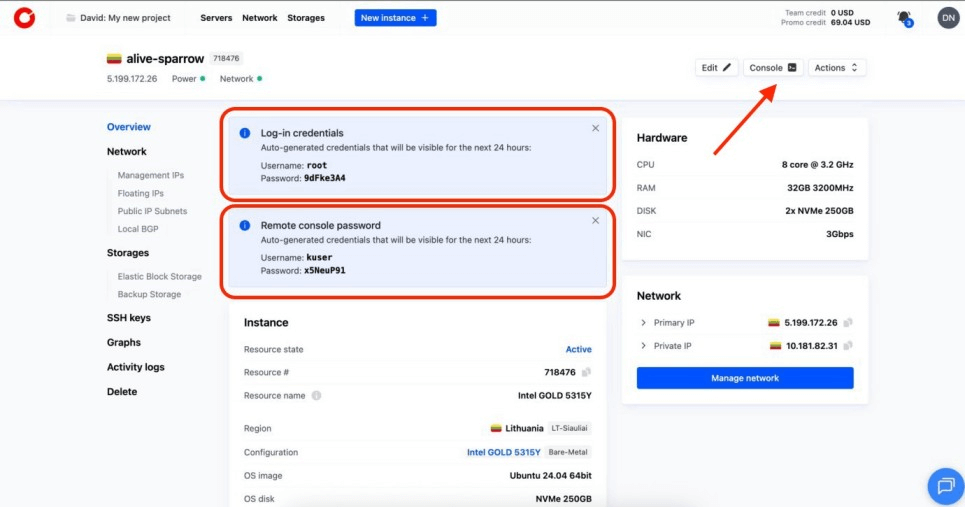The image size is (965, 507).
Task: Open the Console button
Action: (773, 68)
